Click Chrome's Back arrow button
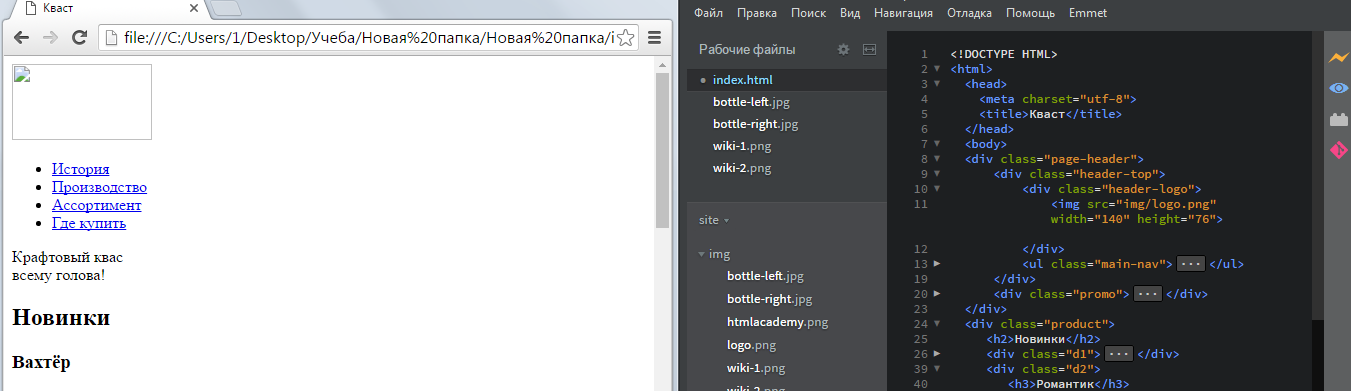This screenshot has width=1351, height=391. (x=21, y=38)
